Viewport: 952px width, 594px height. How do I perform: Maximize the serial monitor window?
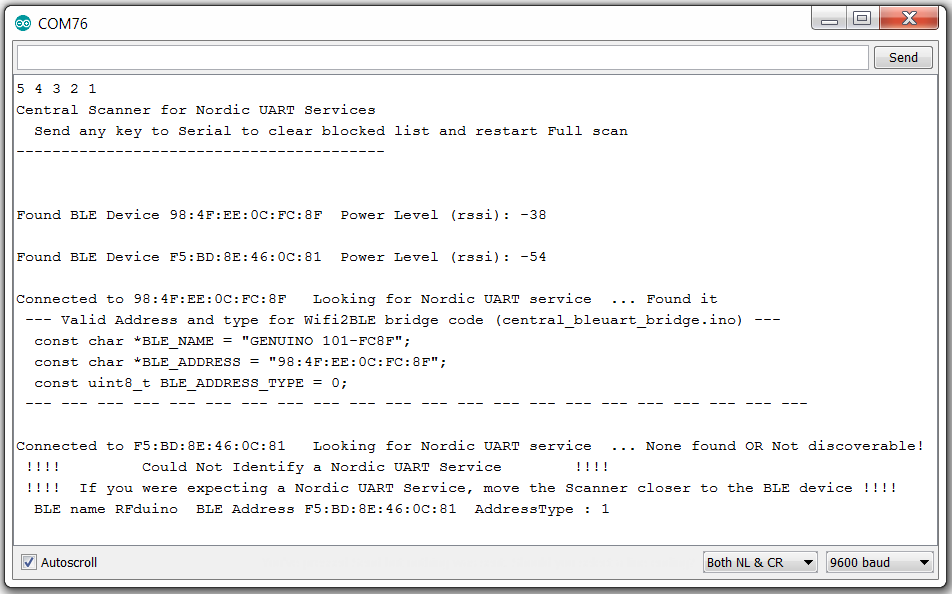point(862,19)
